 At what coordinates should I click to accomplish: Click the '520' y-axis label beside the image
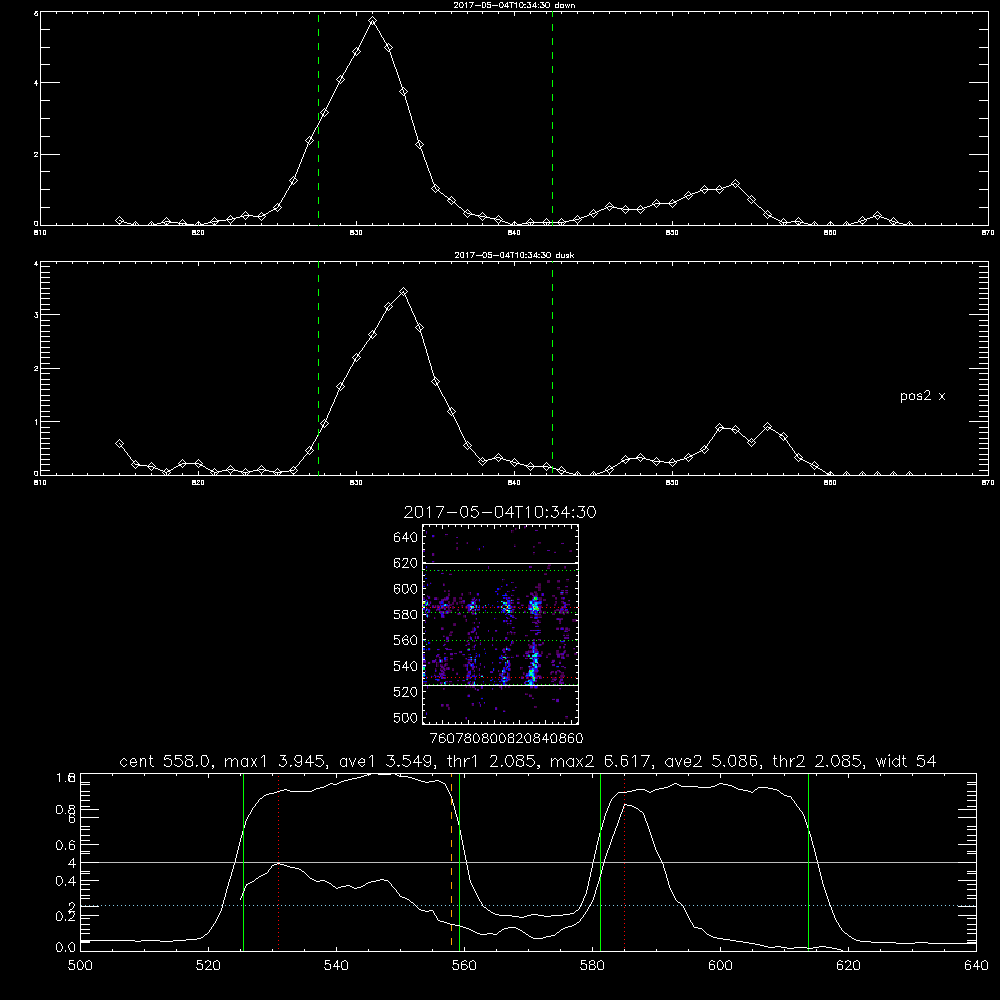pos(405,692)
